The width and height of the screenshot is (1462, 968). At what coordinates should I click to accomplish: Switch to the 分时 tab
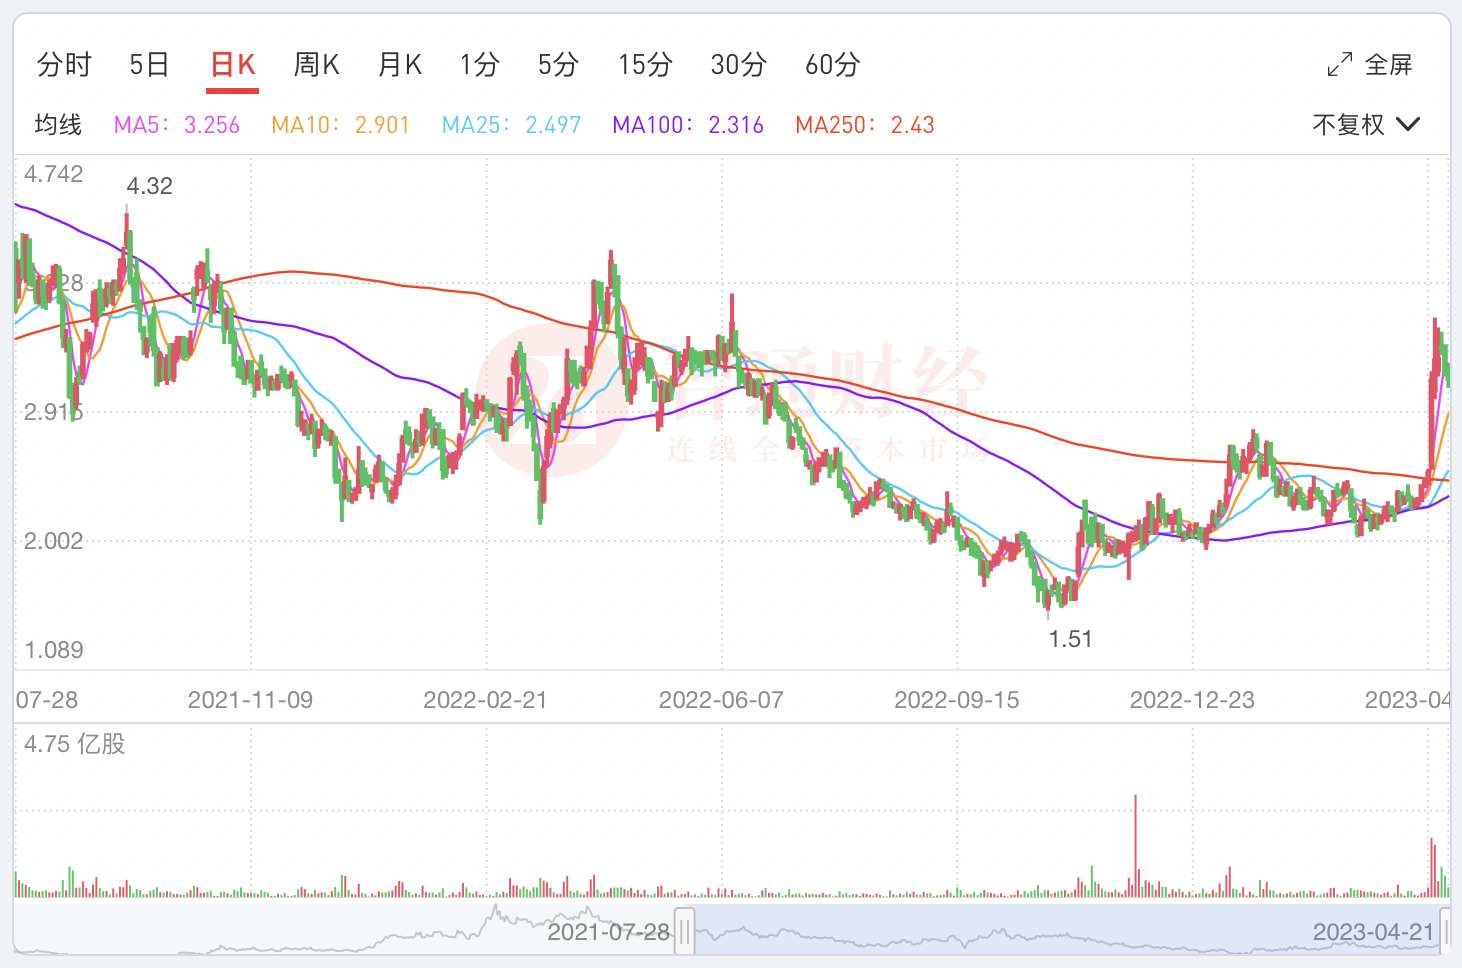[64, 65]
